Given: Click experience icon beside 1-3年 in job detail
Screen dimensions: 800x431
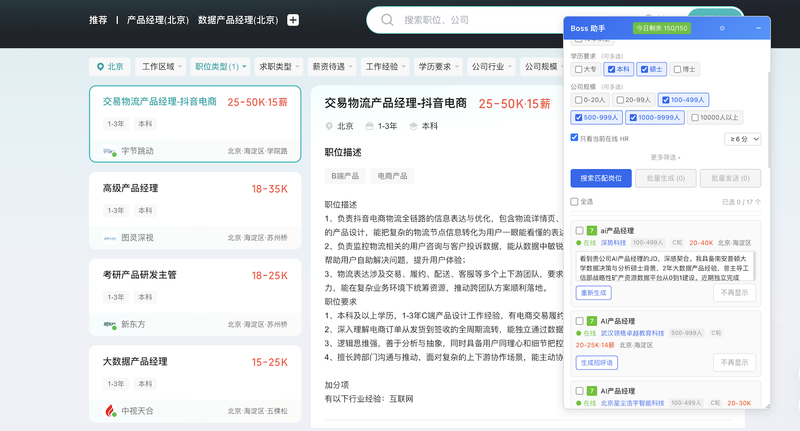Looking at the screenshot, I should point(369,126).
